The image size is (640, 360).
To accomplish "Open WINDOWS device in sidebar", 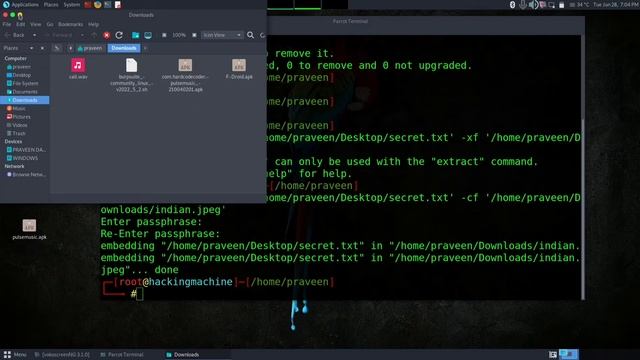I will [24, 158].
